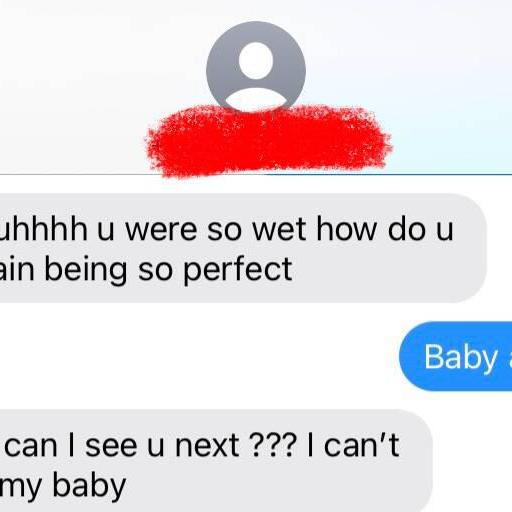Click the word "see" in bottom bubble
The height and width of the screenshot is (512, 512).
pos(111,446)
